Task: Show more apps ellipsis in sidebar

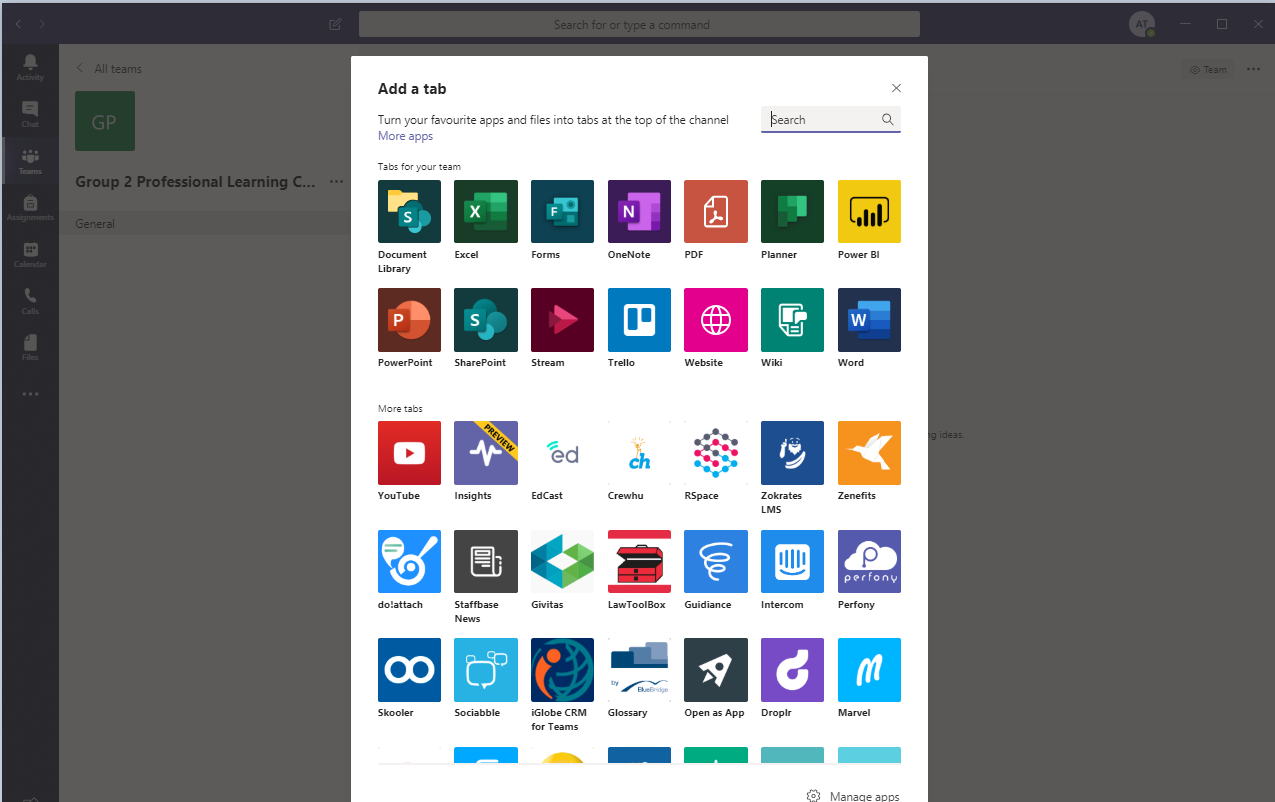Action: pos(30,394)
